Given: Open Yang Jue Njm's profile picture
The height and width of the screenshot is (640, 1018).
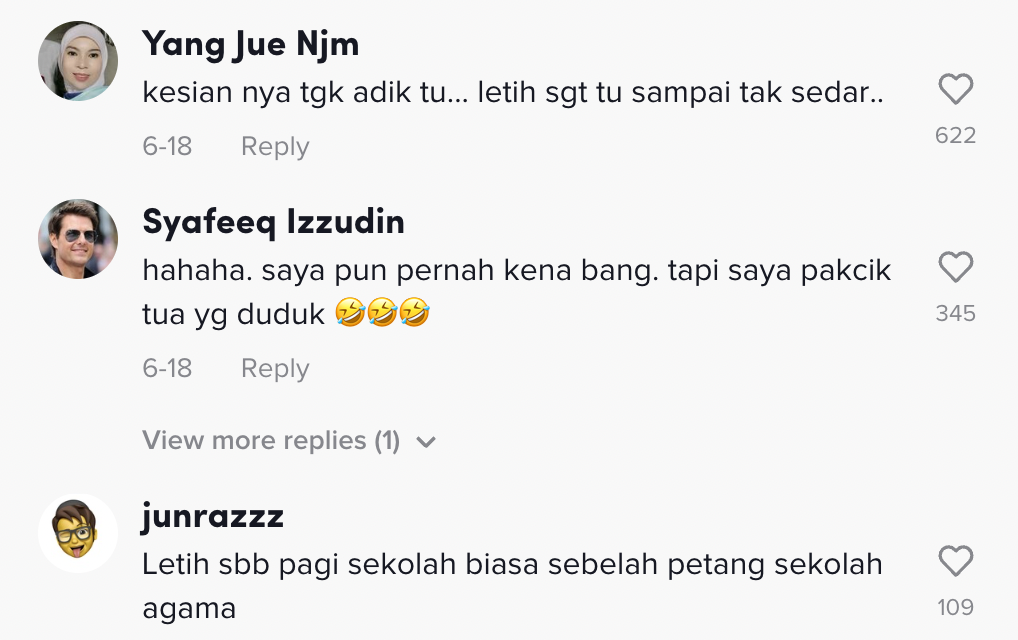Looking at the screenshot, I should click(78, 61).
